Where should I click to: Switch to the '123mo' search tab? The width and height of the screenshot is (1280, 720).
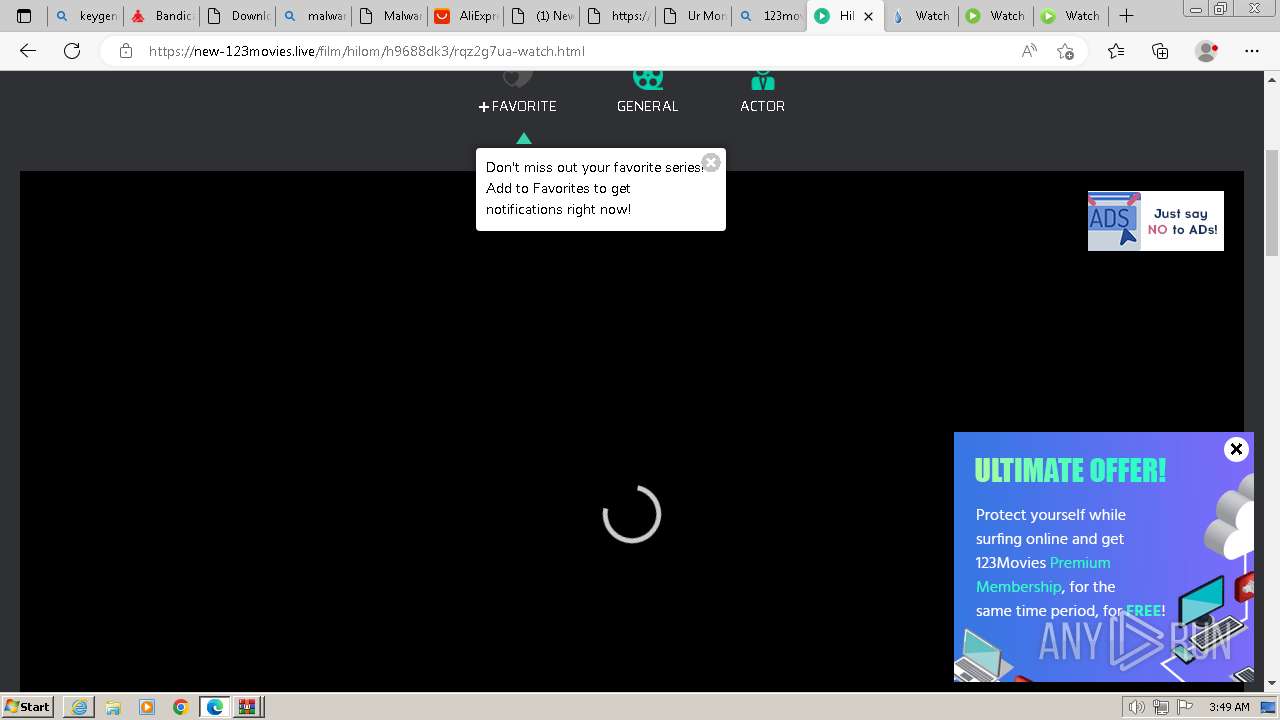coord(769,16)
